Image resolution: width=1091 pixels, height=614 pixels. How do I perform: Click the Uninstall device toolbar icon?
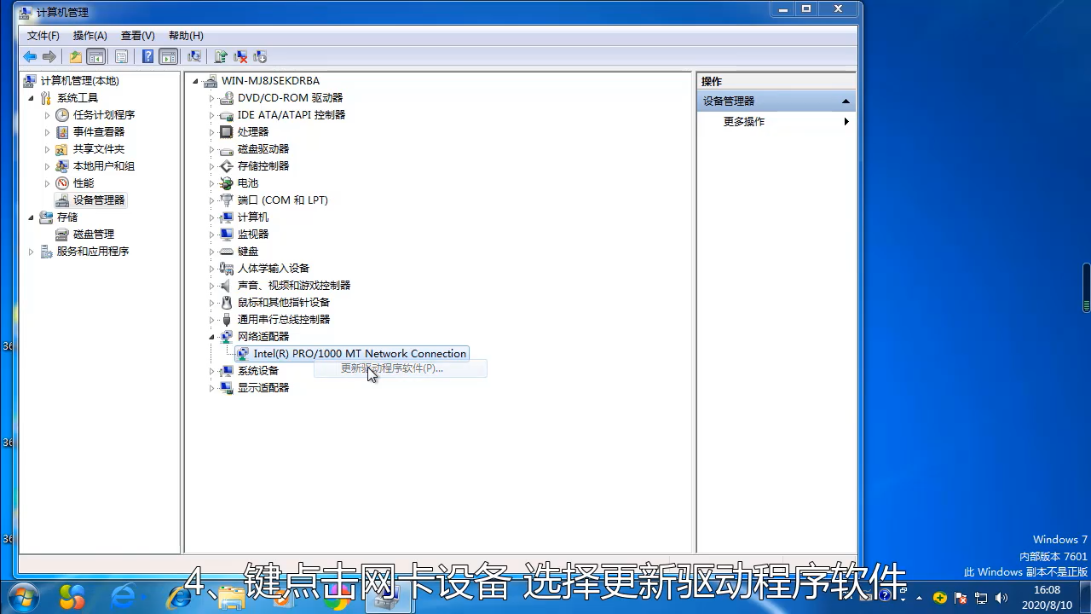tap(241, 57)
